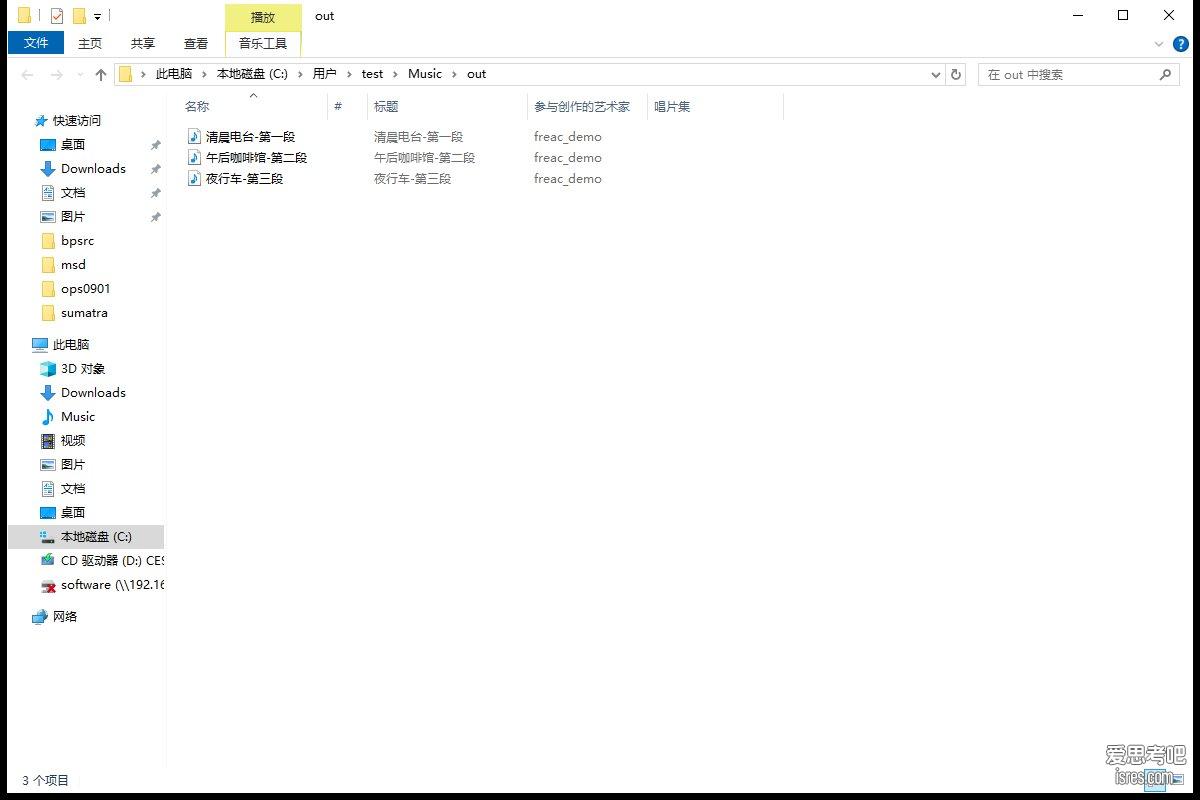Click the disconnected software network drive icon

coord(47,585)
